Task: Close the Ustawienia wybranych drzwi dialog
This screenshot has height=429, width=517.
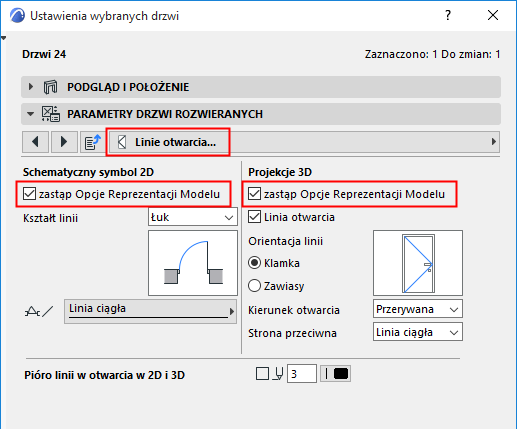Action: 493,15
